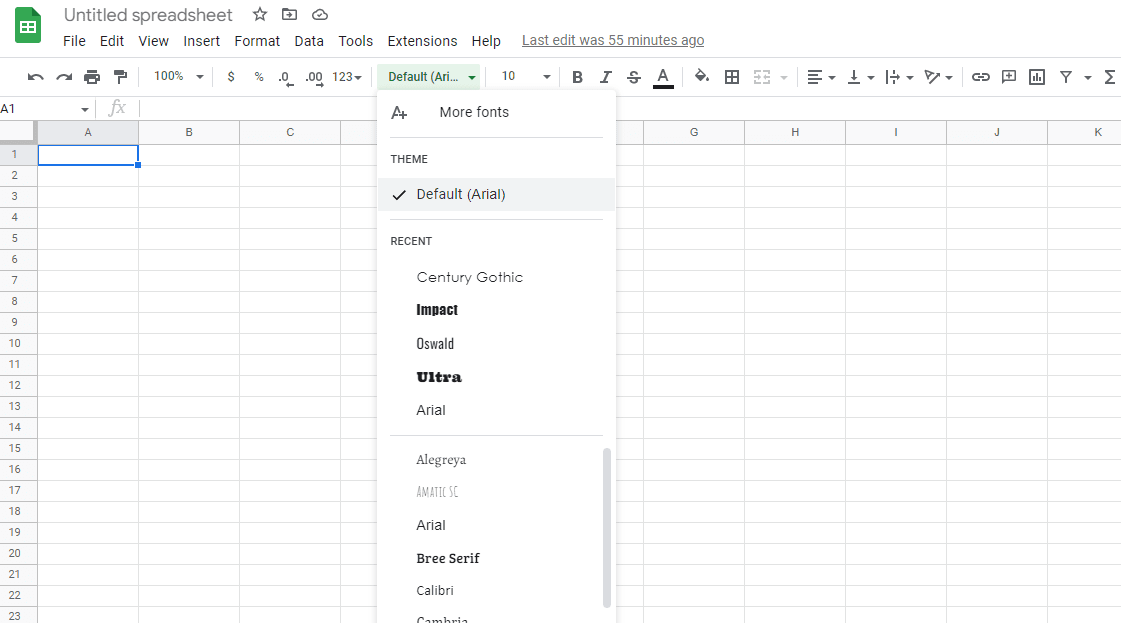Rename the Untitled spreadsheet title
The height and width of the screenshot is (623, 1121).
[x=148, y=15]
